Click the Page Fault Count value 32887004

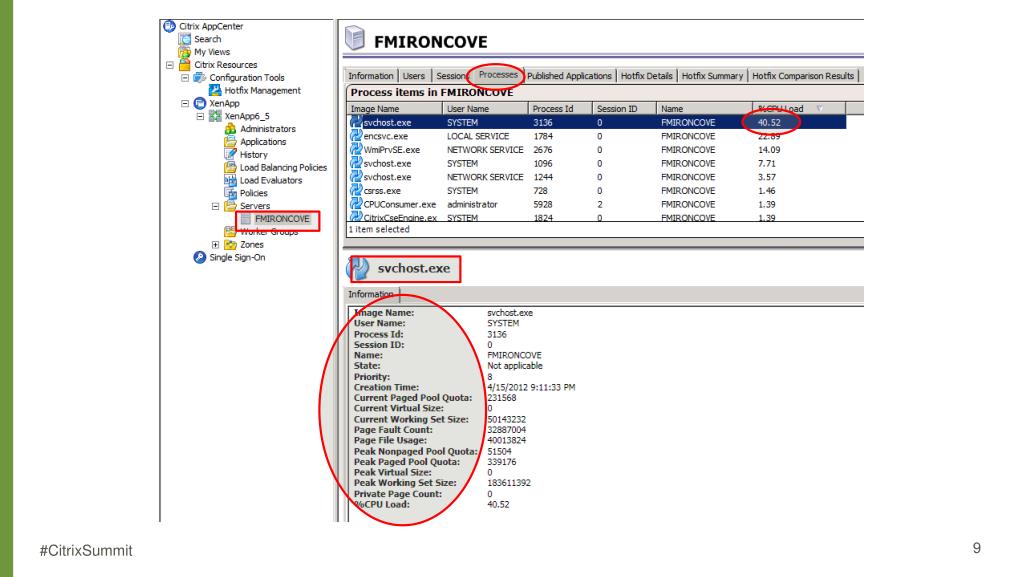506,429
